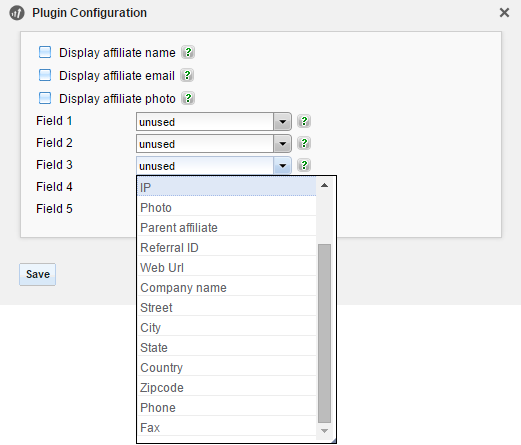Open help tooltip for Field 3
This screenshot has height=445, width=521.
tap(304, 165)
